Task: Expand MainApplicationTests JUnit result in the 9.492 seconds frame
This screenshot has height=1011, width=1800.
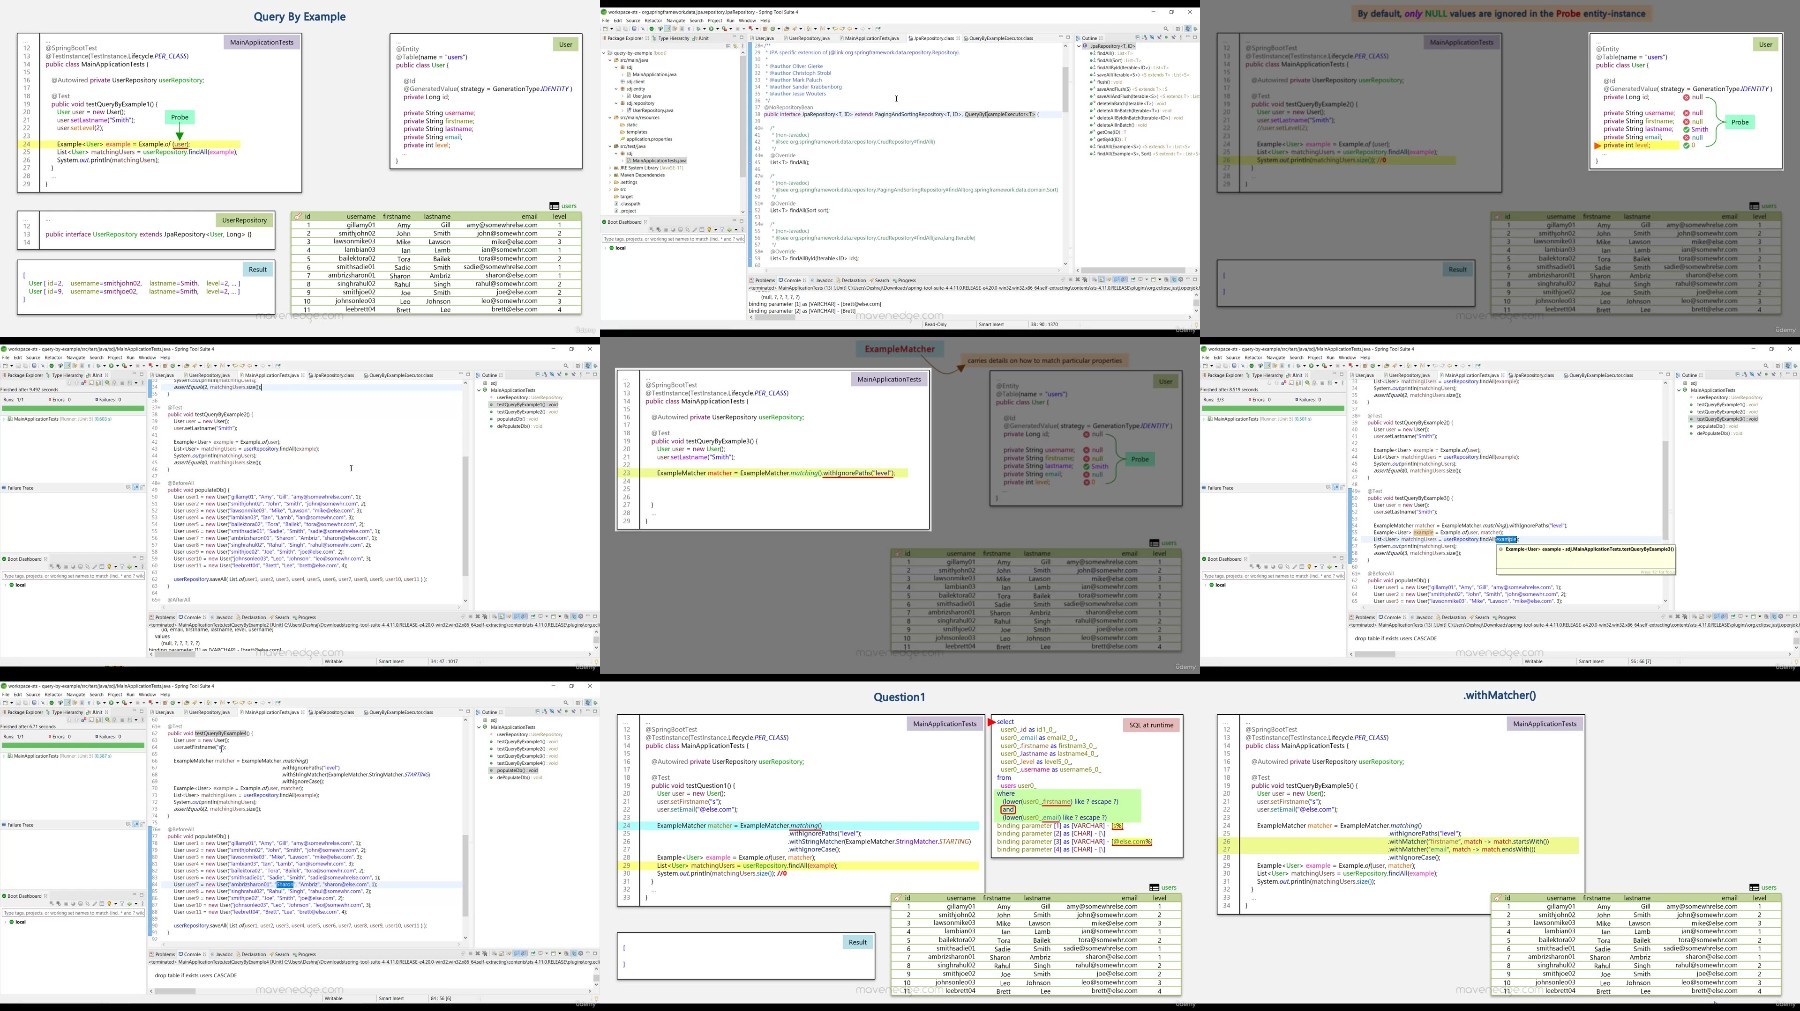Action: click(4, 419)
